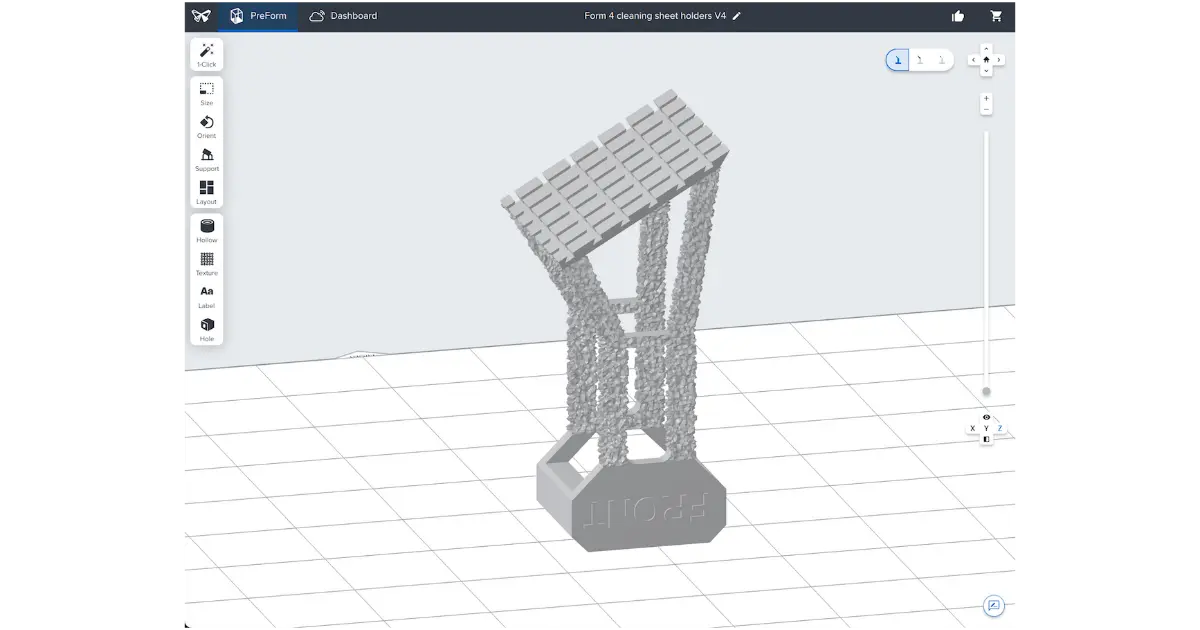Click the job title Form 4 cleaning sheet holders V4
Viewport: 1200px width, 630px height.
tap(655, 16)
